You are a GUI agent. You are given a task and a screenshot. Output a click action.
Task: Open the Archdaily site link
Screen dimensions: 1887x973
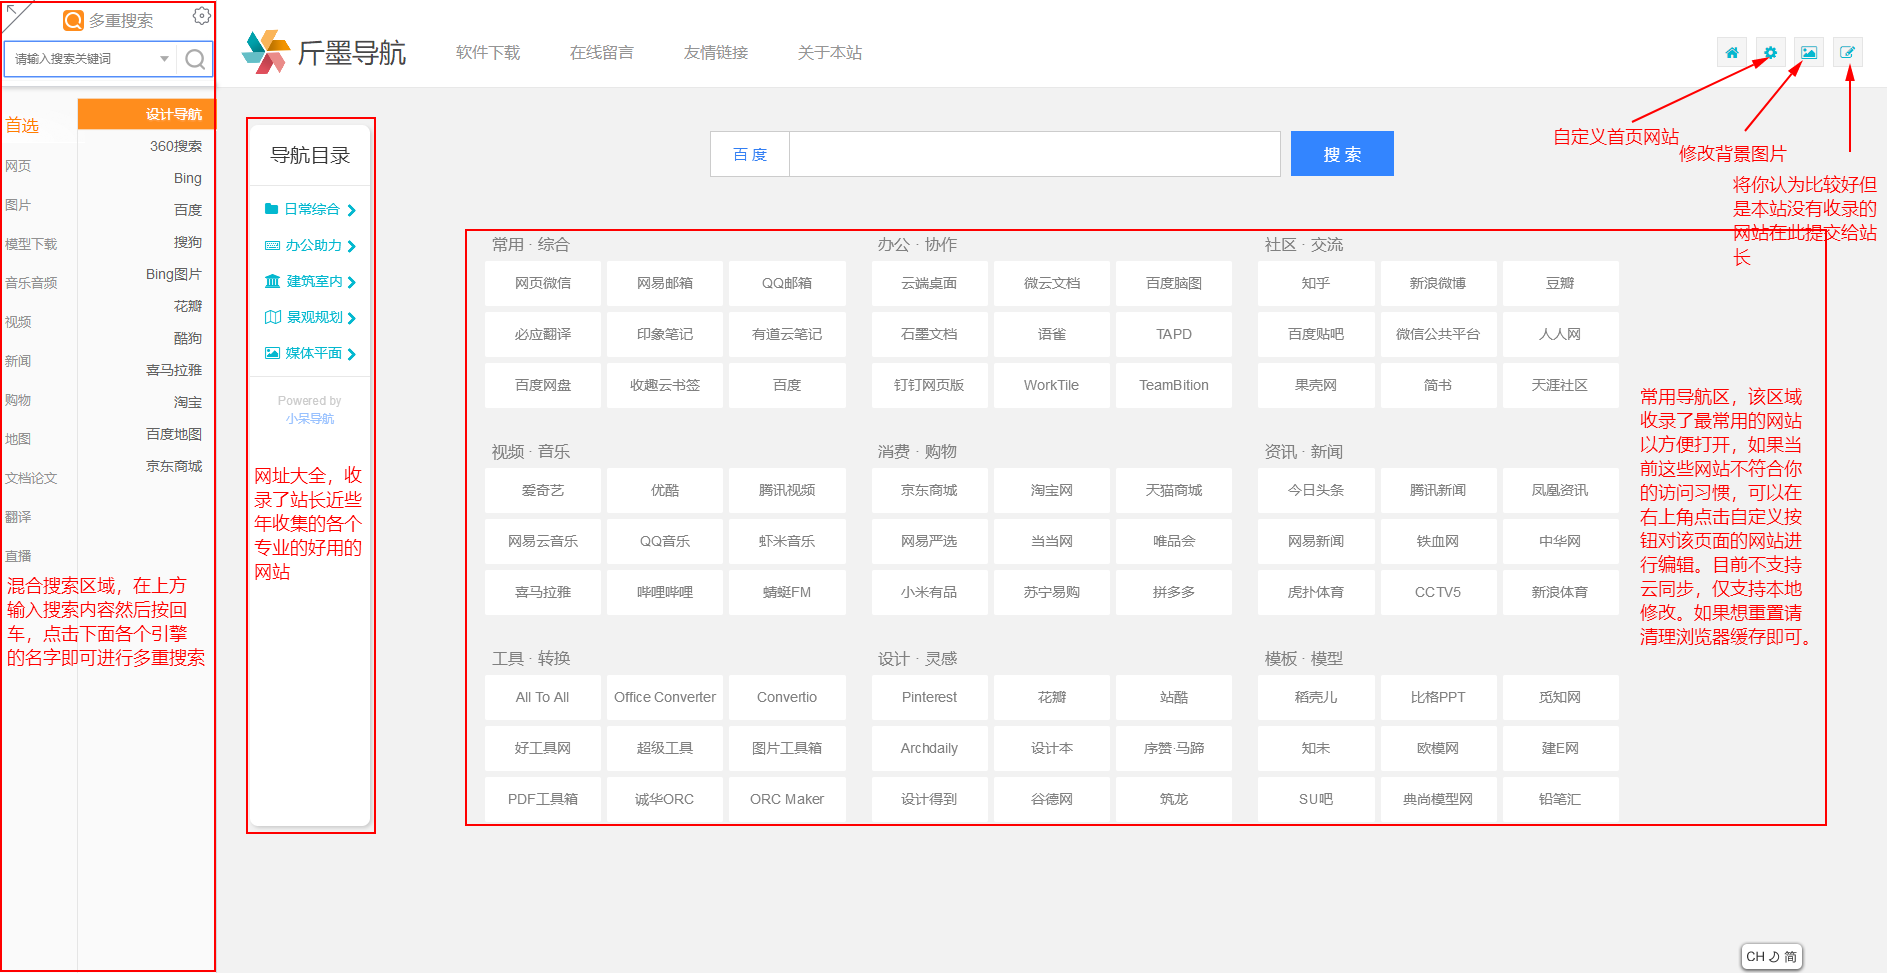point(929,748)
